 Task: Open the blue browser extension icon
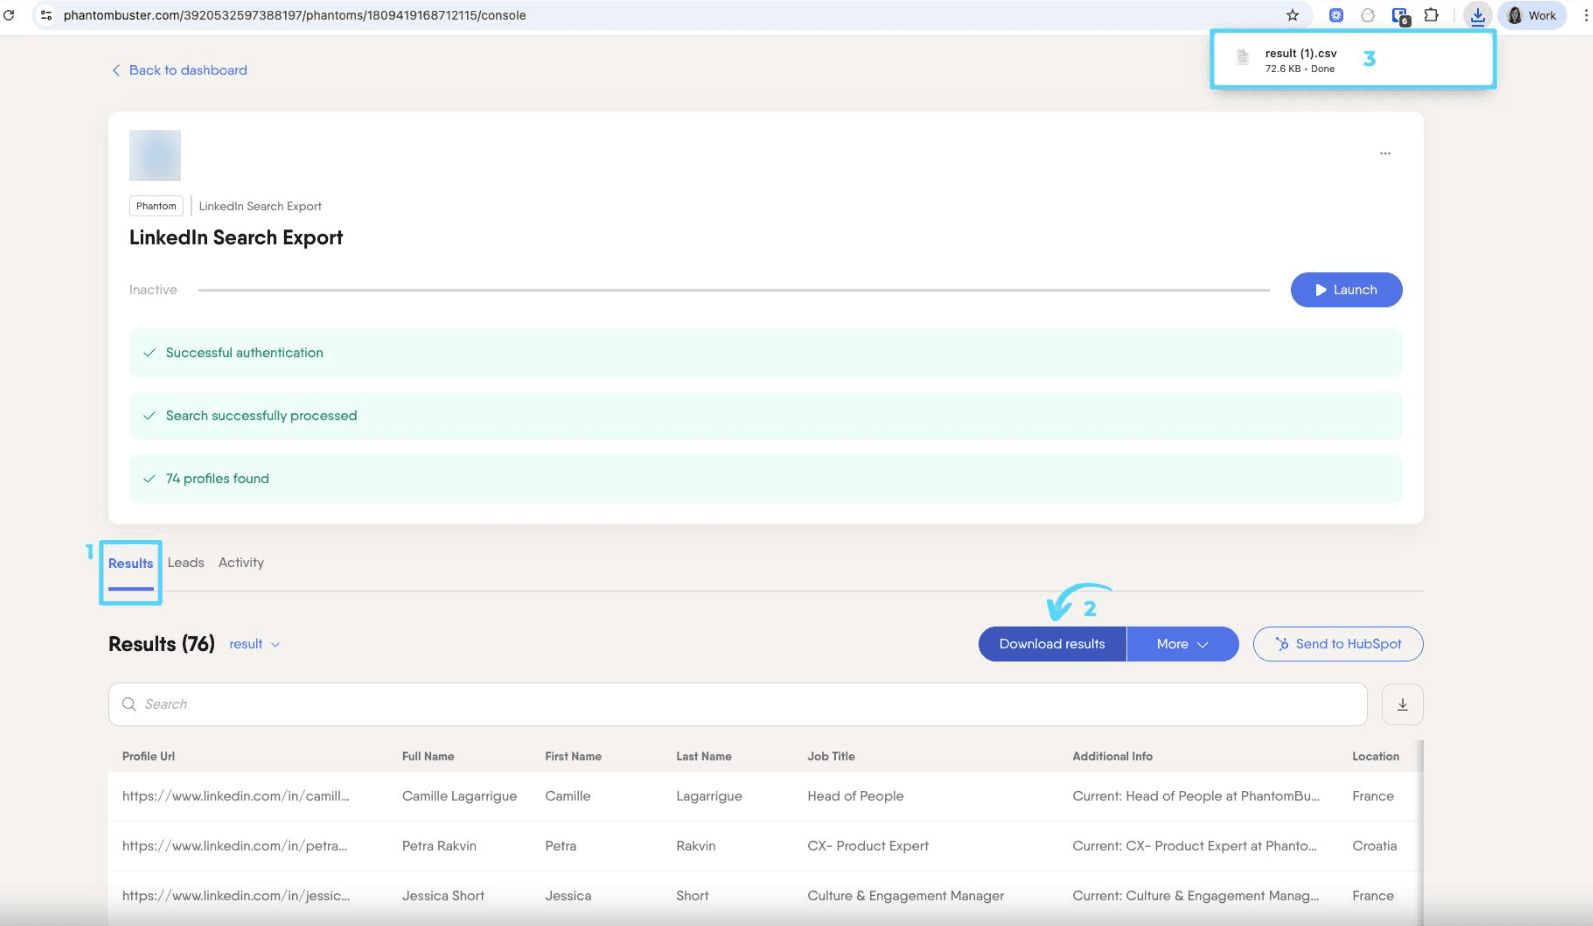coord(1336,15)
